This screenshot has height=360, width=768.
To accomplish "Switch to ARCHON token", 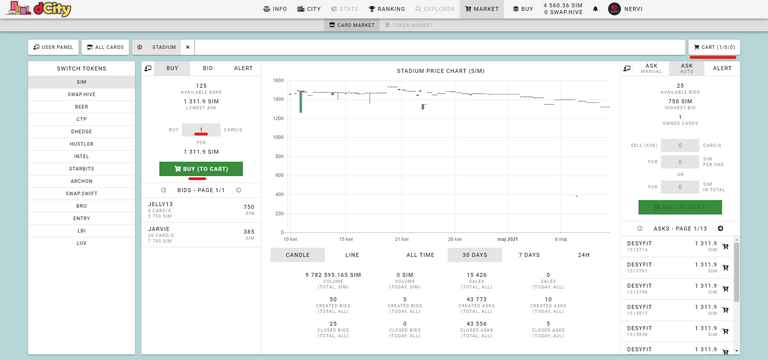I will [x=81, y=181].
